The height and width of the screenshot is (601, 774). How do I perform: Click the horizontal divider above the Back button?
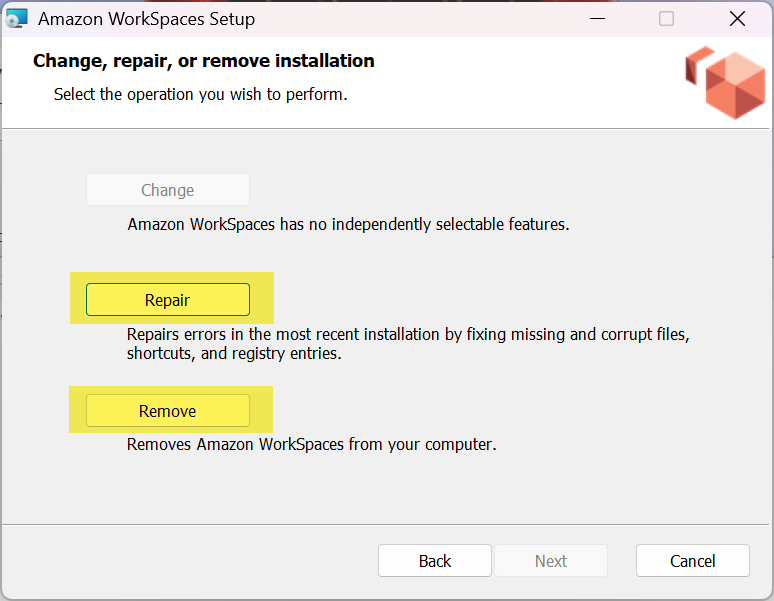tap(387, 524)
